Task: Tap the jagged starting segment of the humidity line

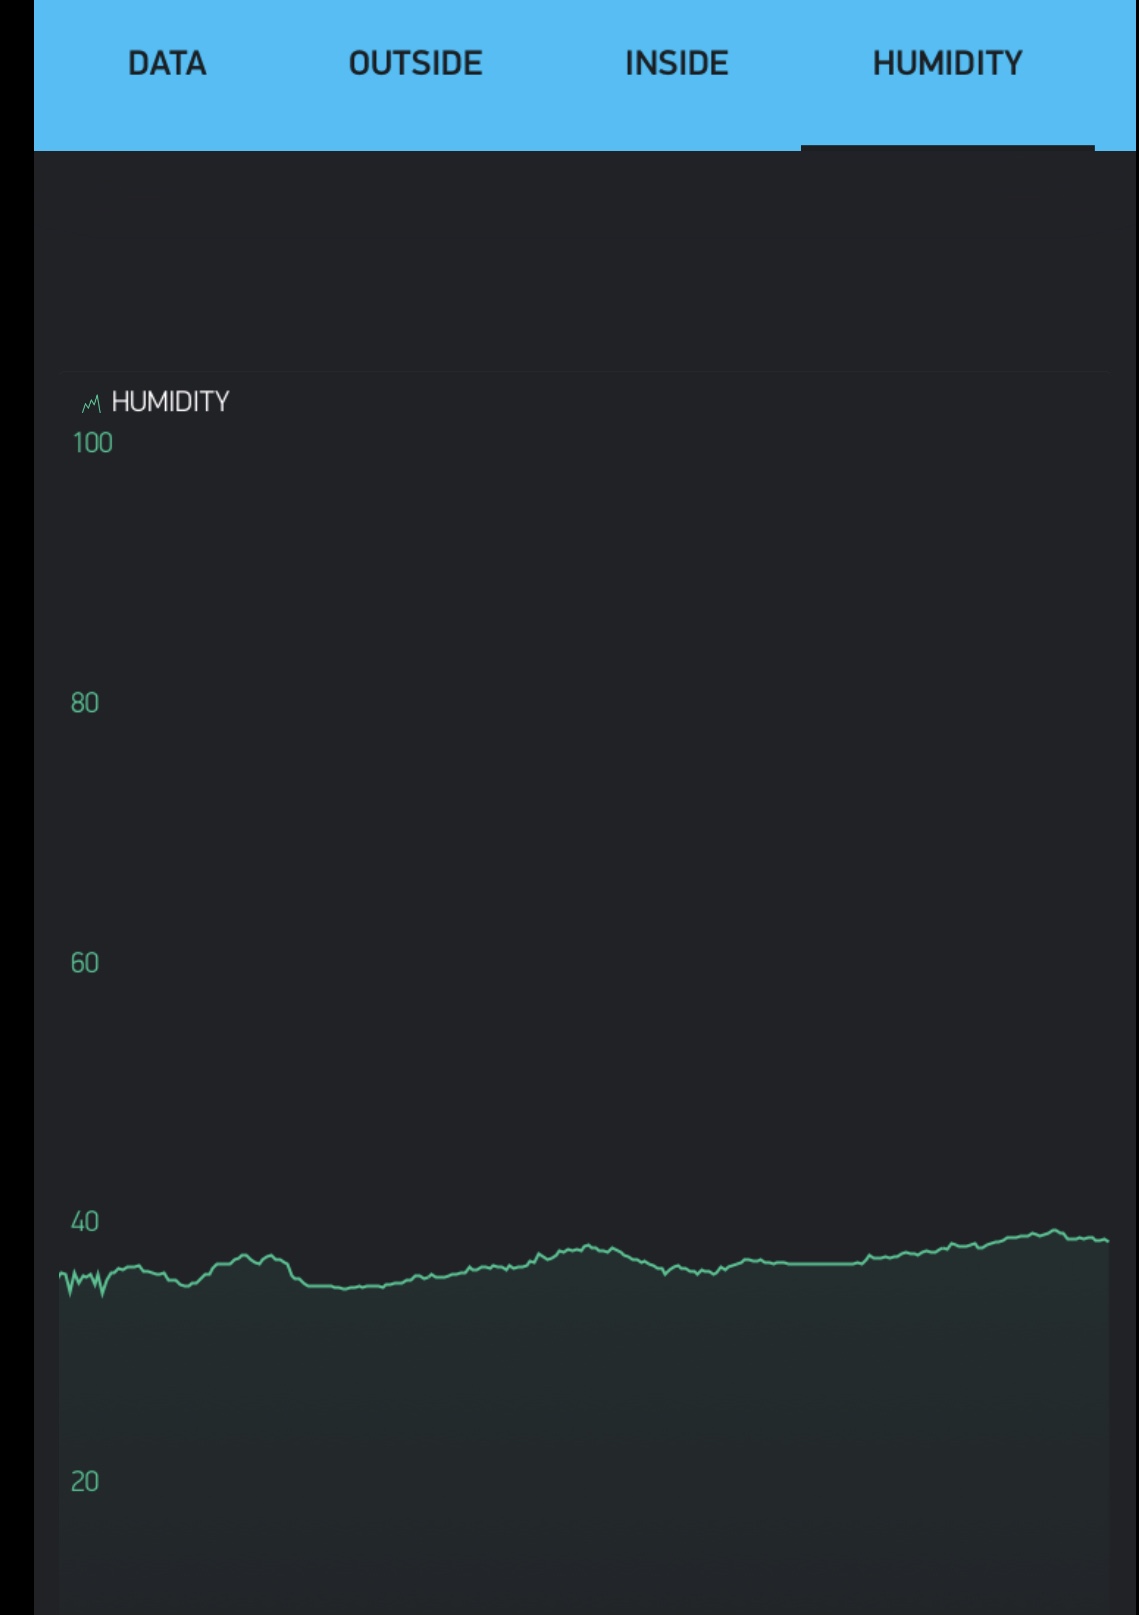Action: pos(84,1281)
